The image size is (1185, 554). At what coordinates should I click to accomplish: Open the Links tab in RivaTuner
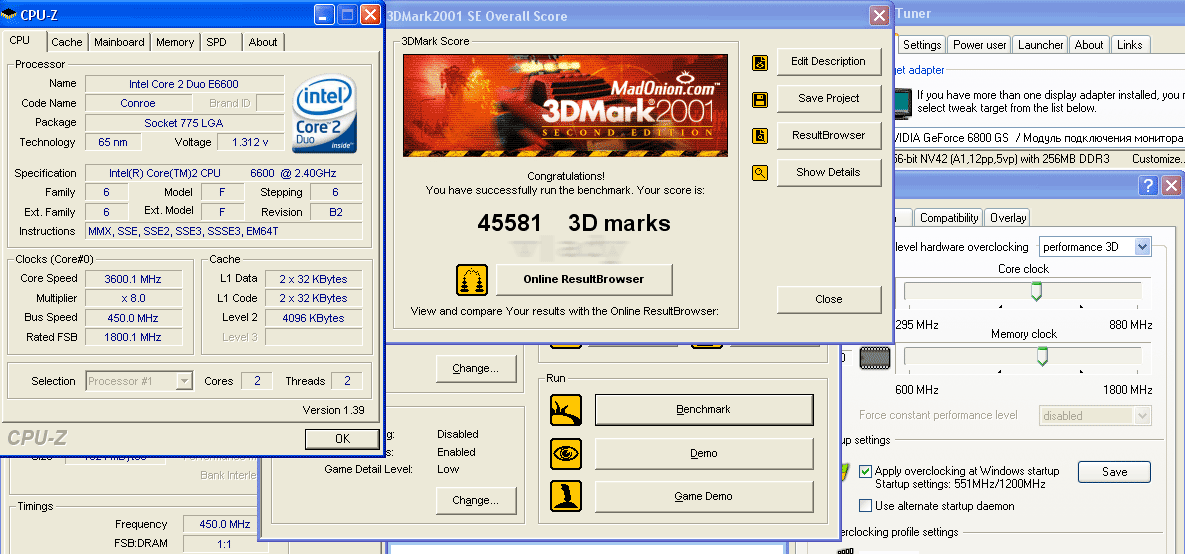[x=1129, y=45]
